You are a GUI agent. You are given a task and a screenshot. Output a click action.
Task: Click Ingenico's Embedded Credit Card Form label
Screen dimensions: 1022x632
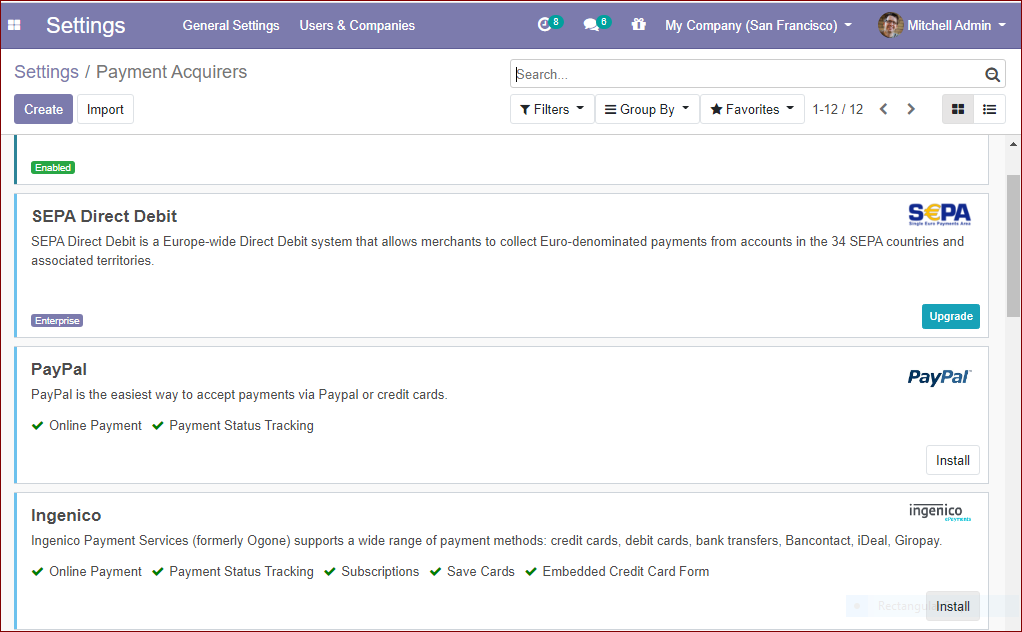(x=626, y=571)
